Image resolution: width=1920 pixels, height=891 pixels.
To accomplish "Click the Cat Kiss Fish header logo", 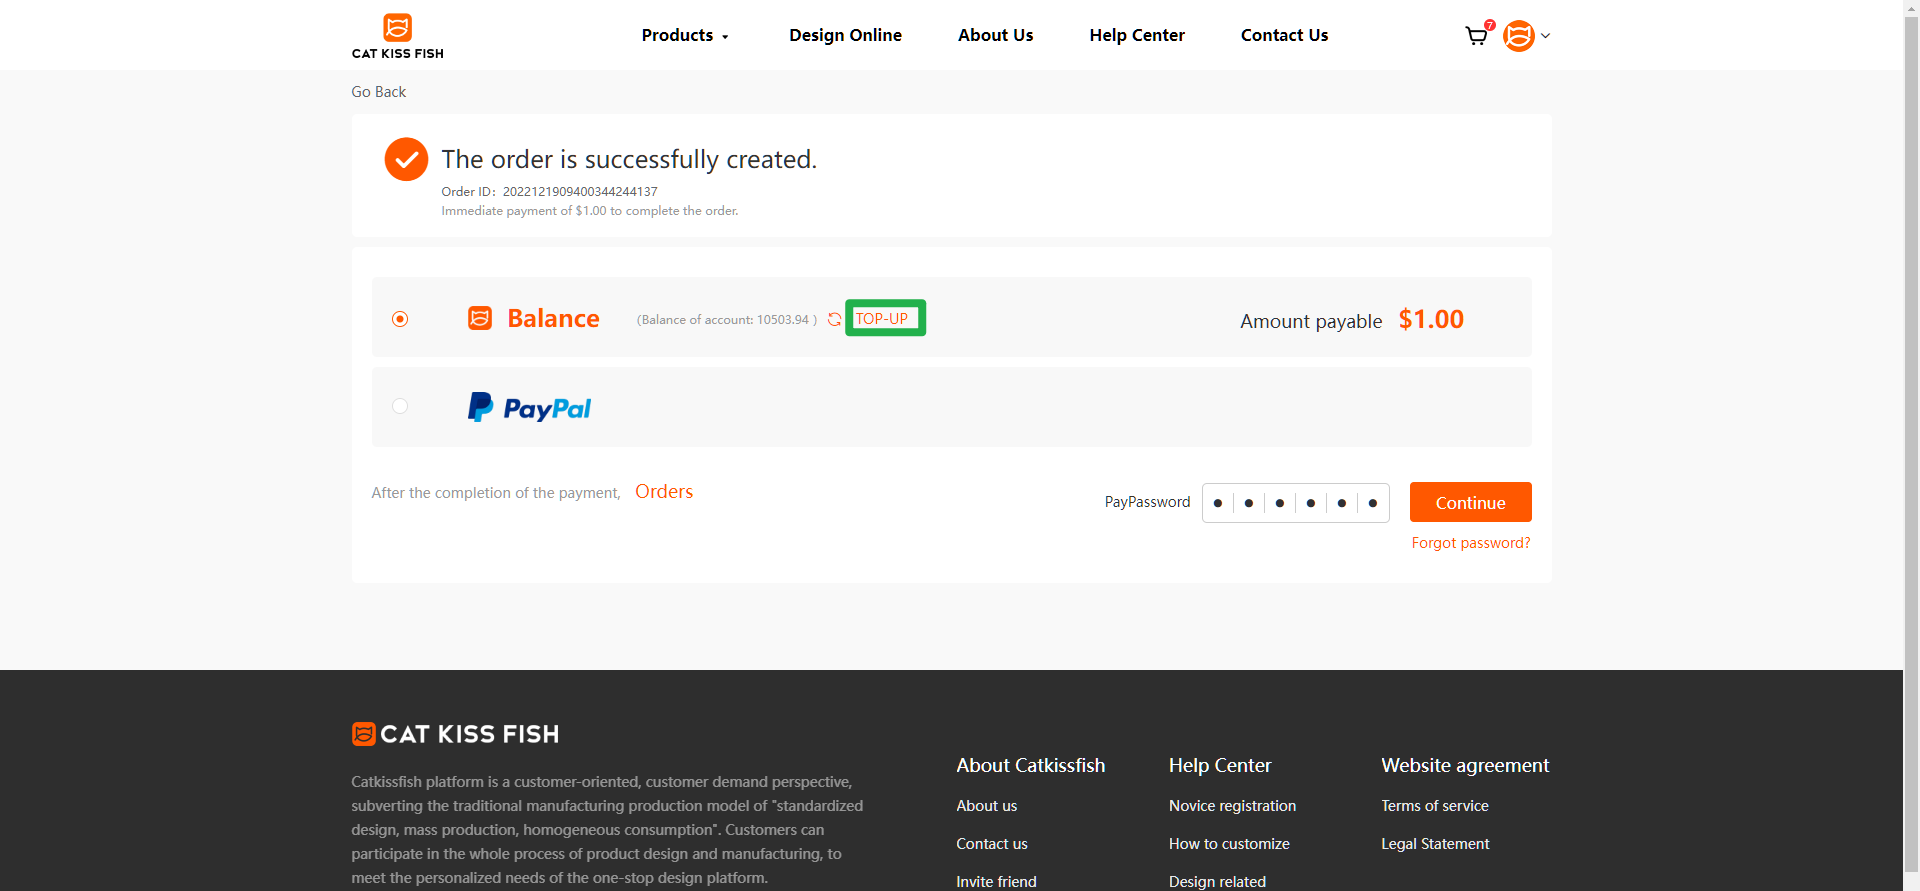I will [x=397, y=36].
